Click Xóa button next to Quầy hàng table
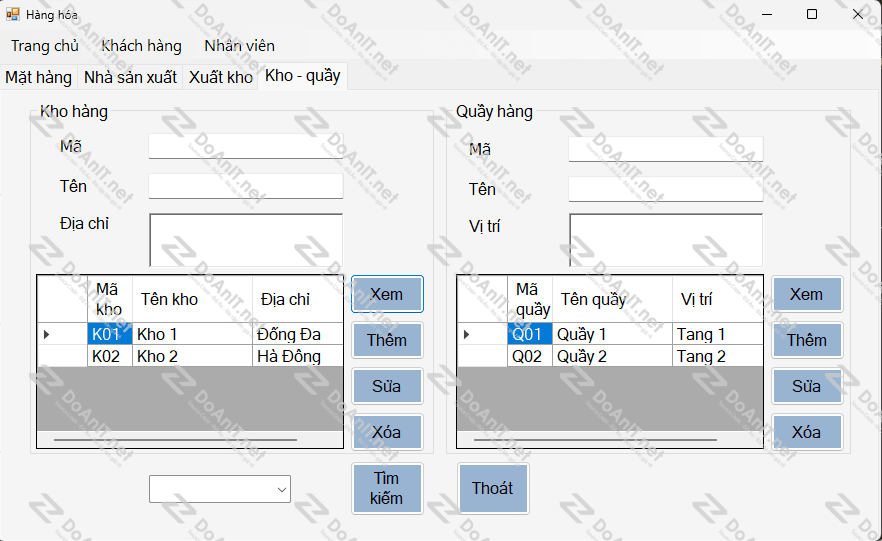882x541 pixels. 807,432
